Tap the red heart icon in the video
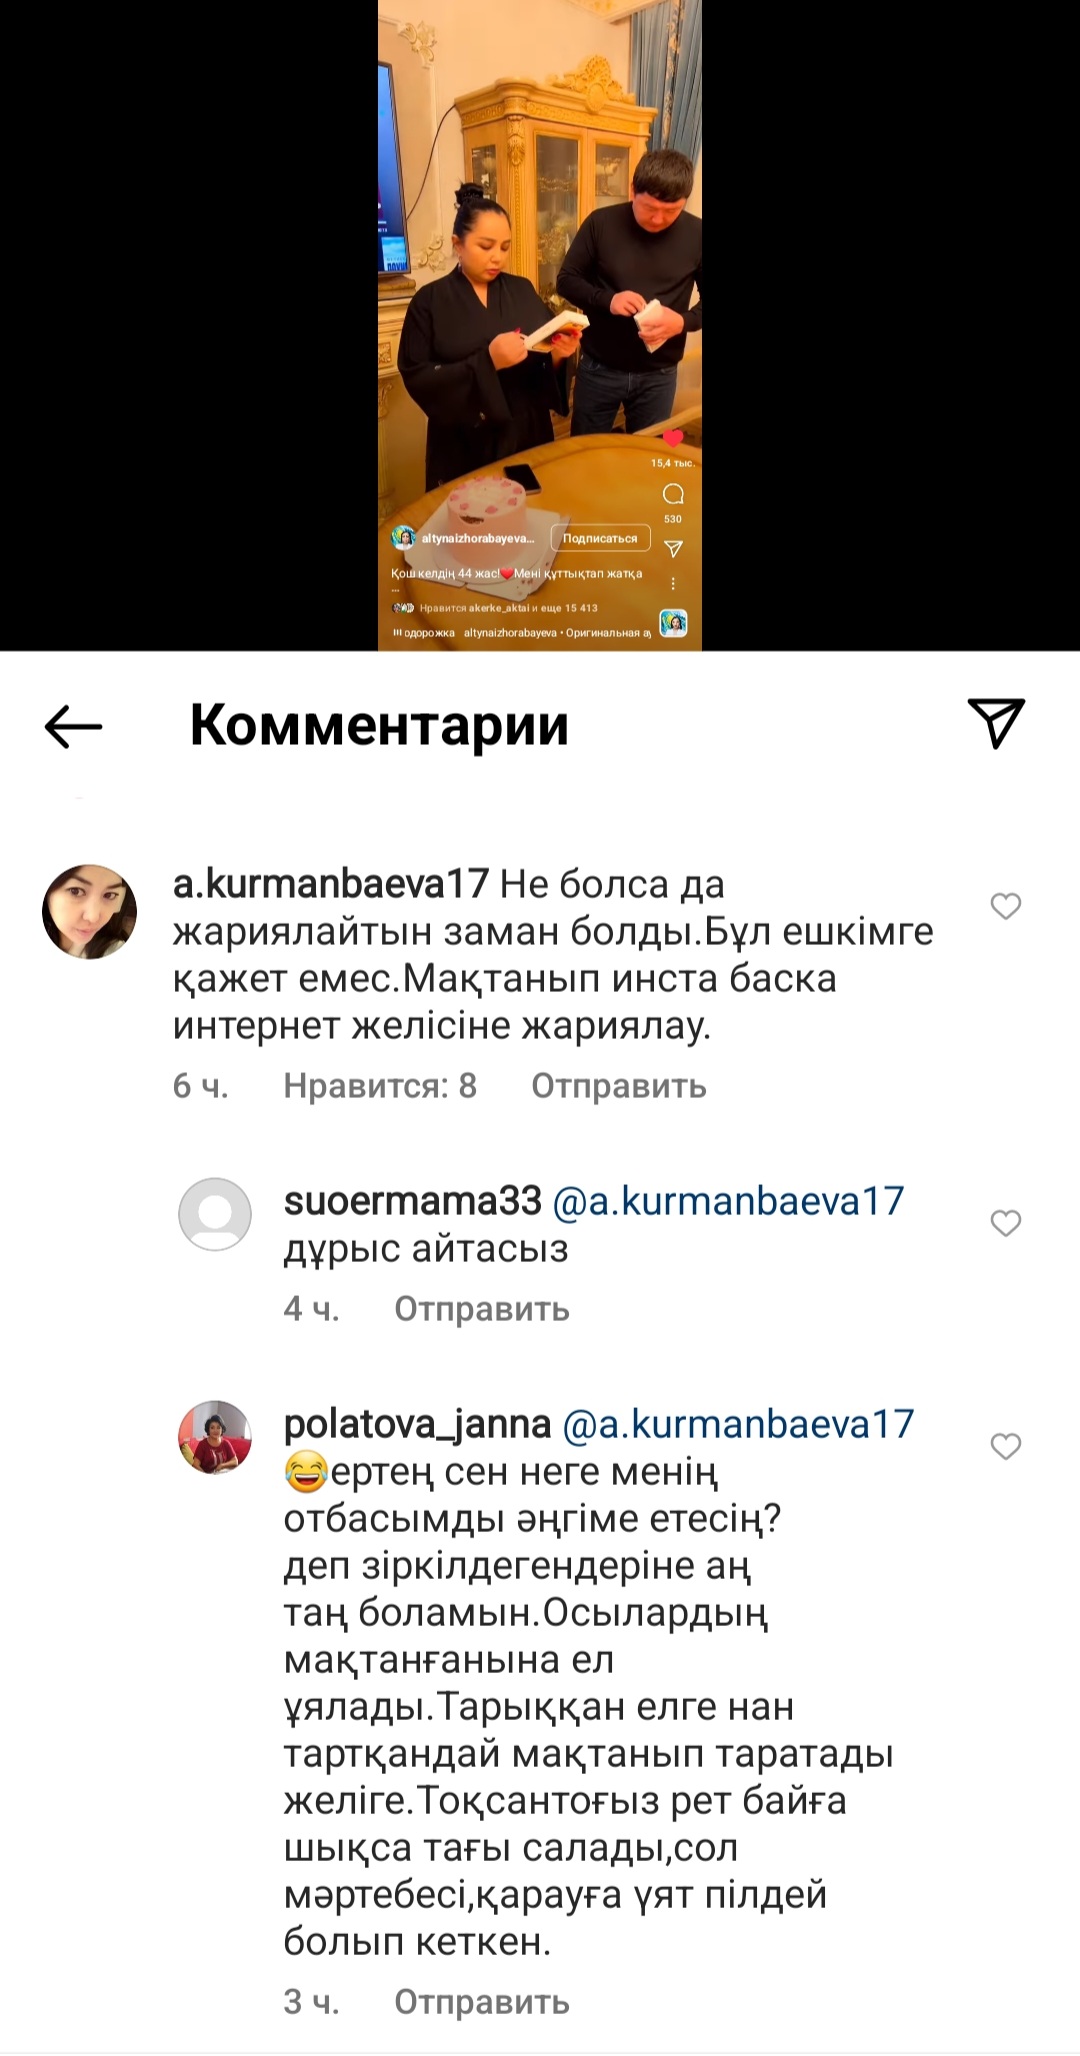 tap(673, 438)
